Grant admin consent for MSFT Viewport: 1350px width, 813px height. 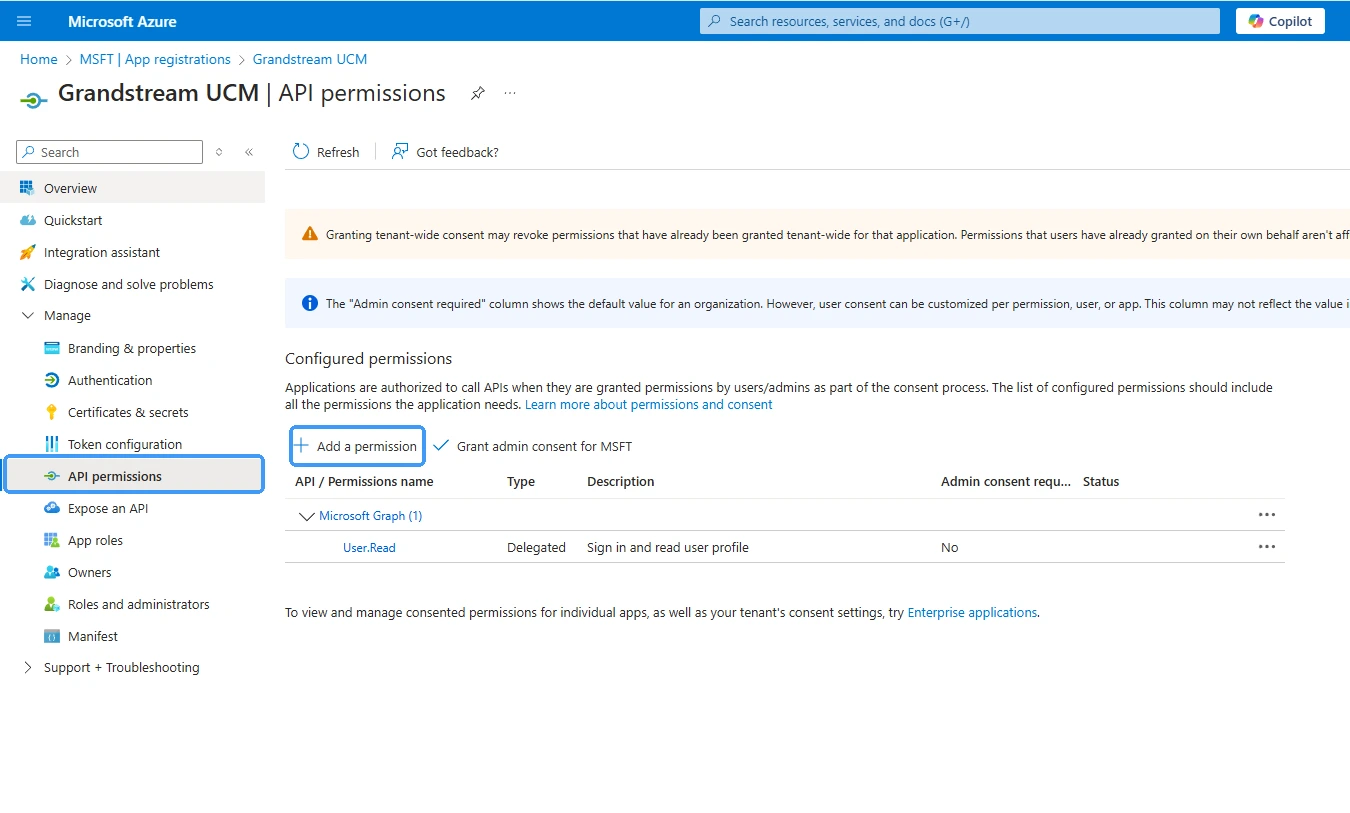pos(532,446)
